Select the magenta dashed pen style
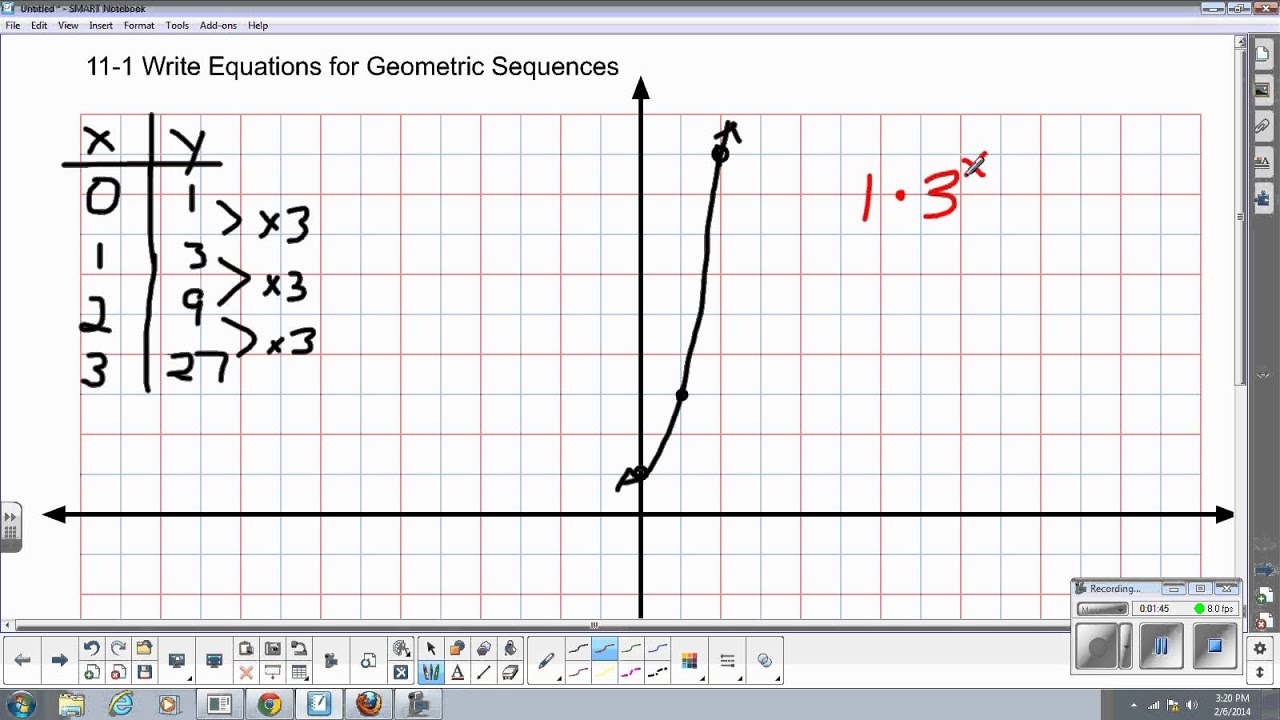This screenshot has height=720, width=1280. (631, 672)
